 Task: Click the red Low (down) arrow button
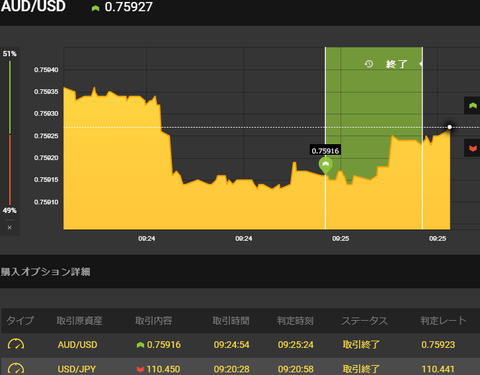[472, 148]
